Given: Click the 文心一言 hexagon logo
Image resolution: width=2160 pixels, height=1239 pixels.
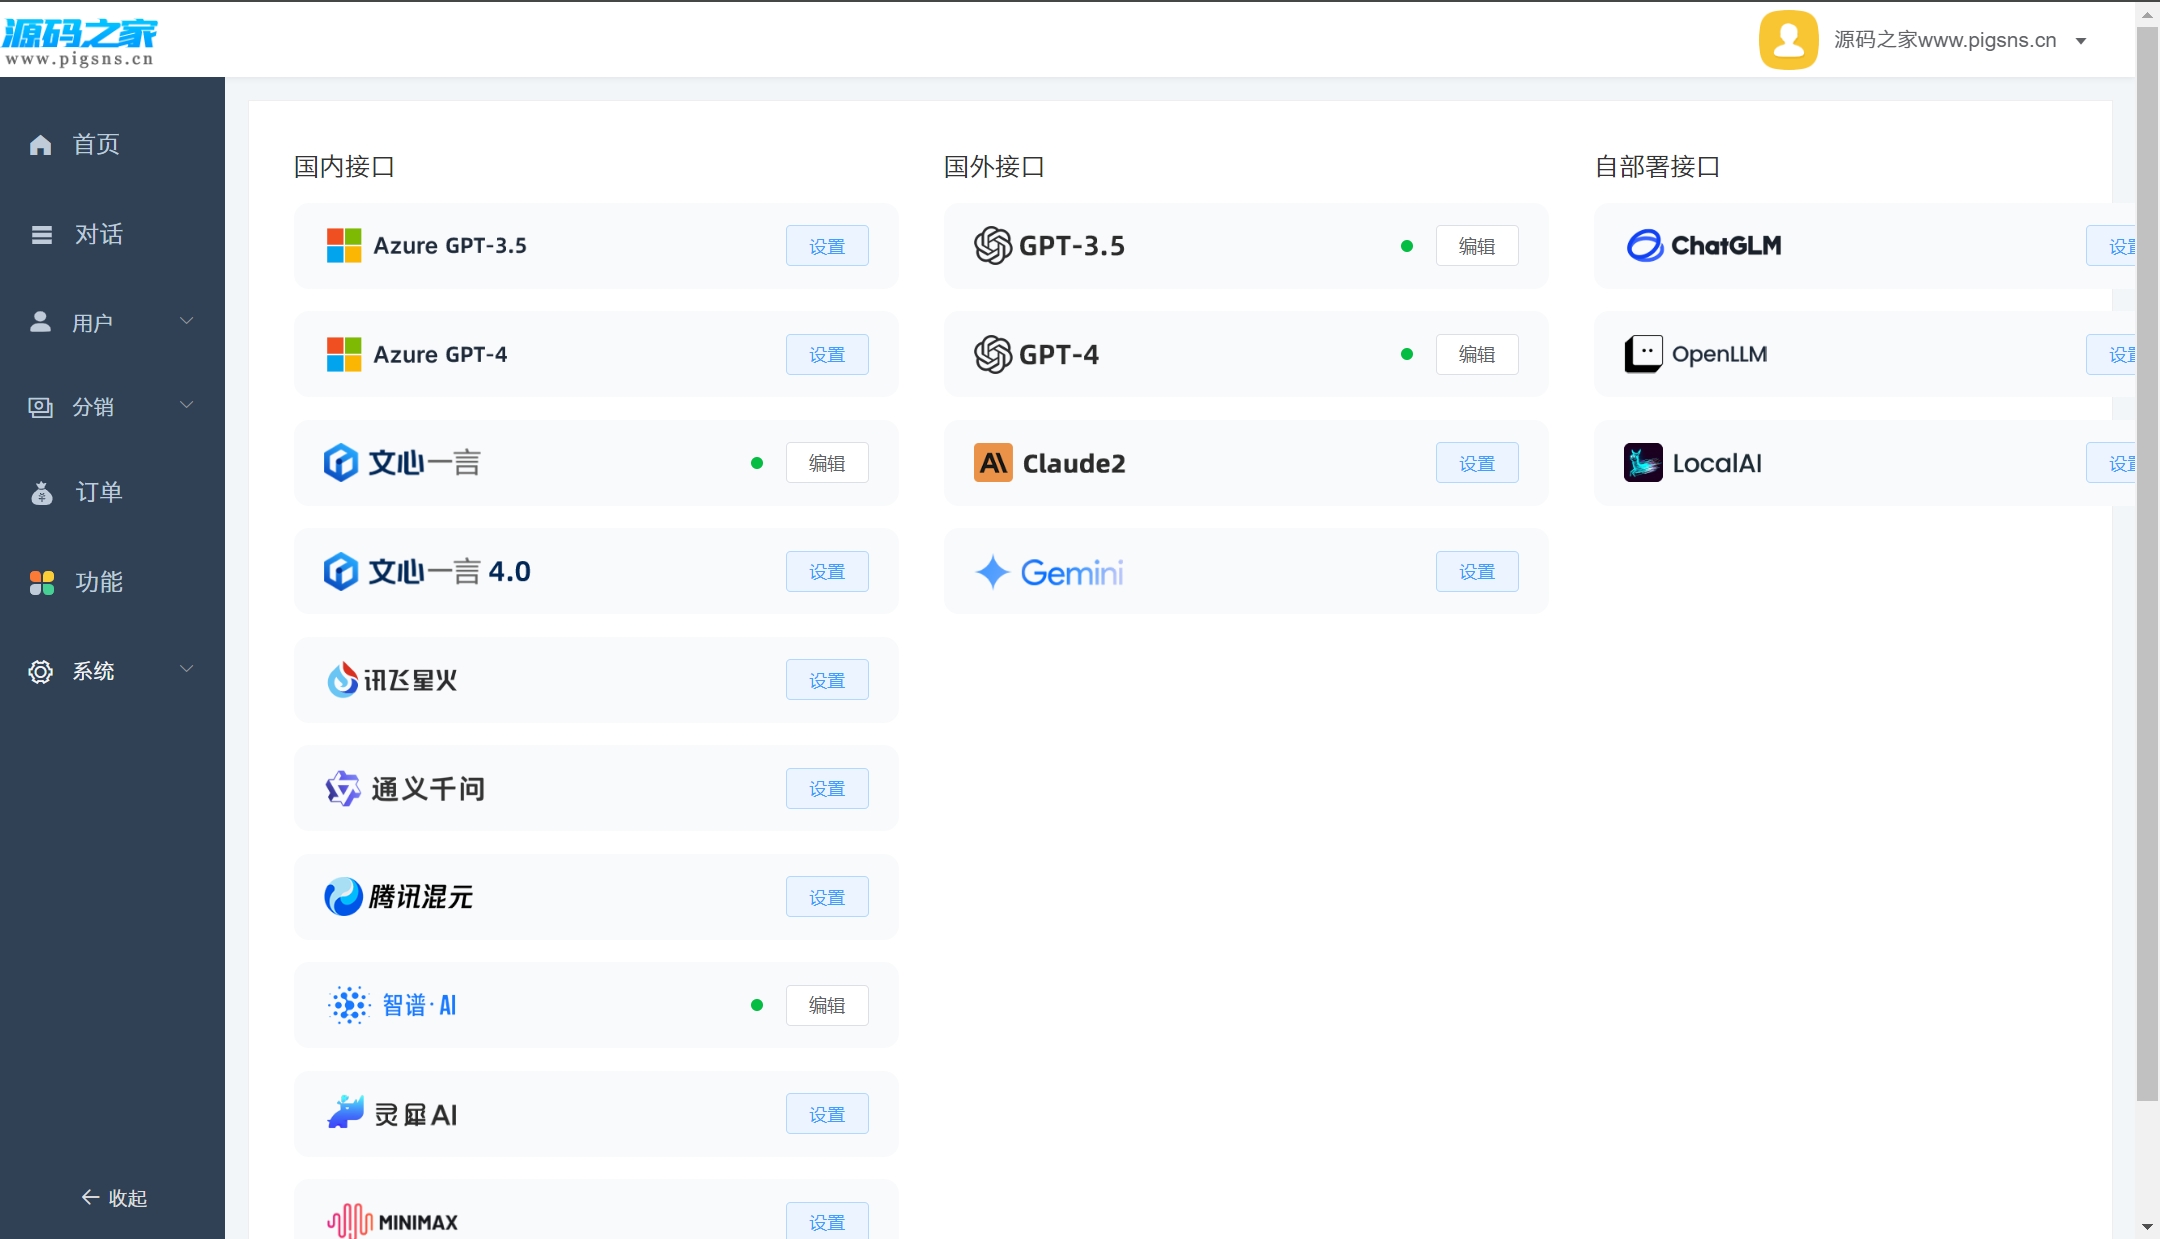Looking at the screenshot, I should coord(341,463).
